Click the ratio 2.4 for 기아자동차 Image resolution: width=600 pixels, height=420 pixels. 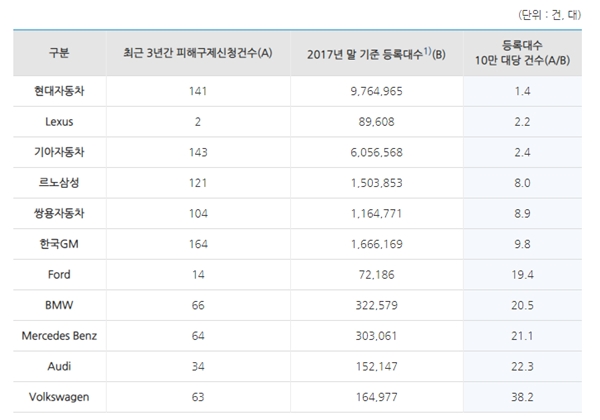[x=522, y=152]
